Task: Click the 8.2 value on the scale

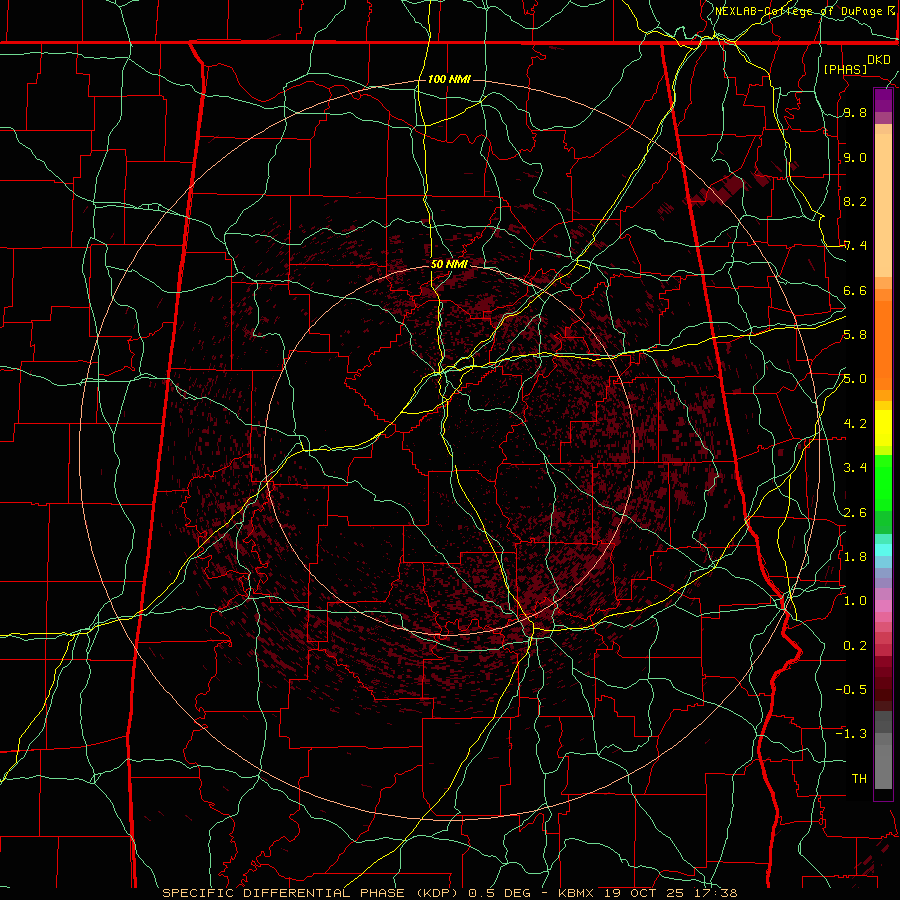Action: (x=855, y=201)
